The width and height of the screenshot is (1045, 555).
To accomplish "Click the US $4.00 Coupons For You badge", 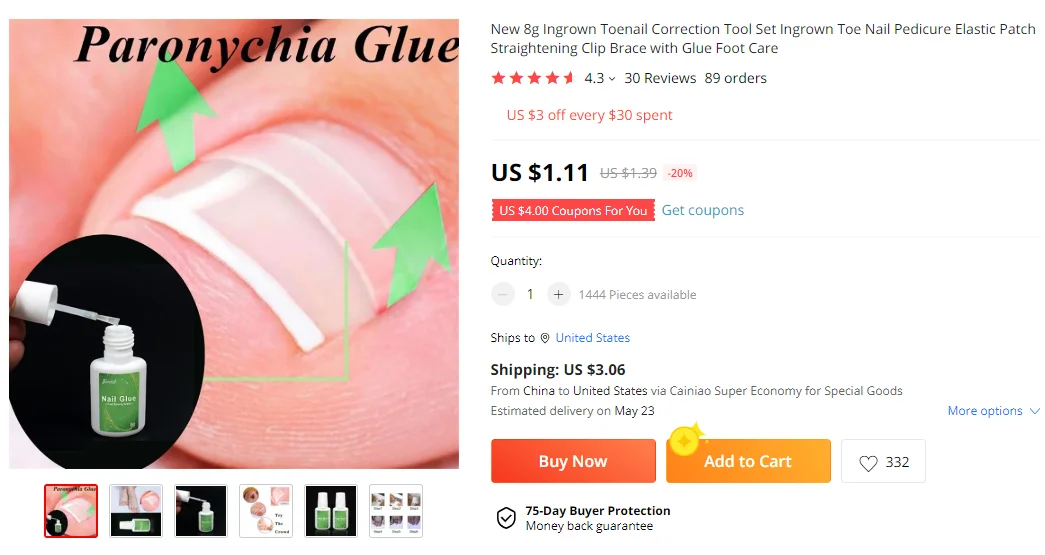I will (x=573, y=211).
